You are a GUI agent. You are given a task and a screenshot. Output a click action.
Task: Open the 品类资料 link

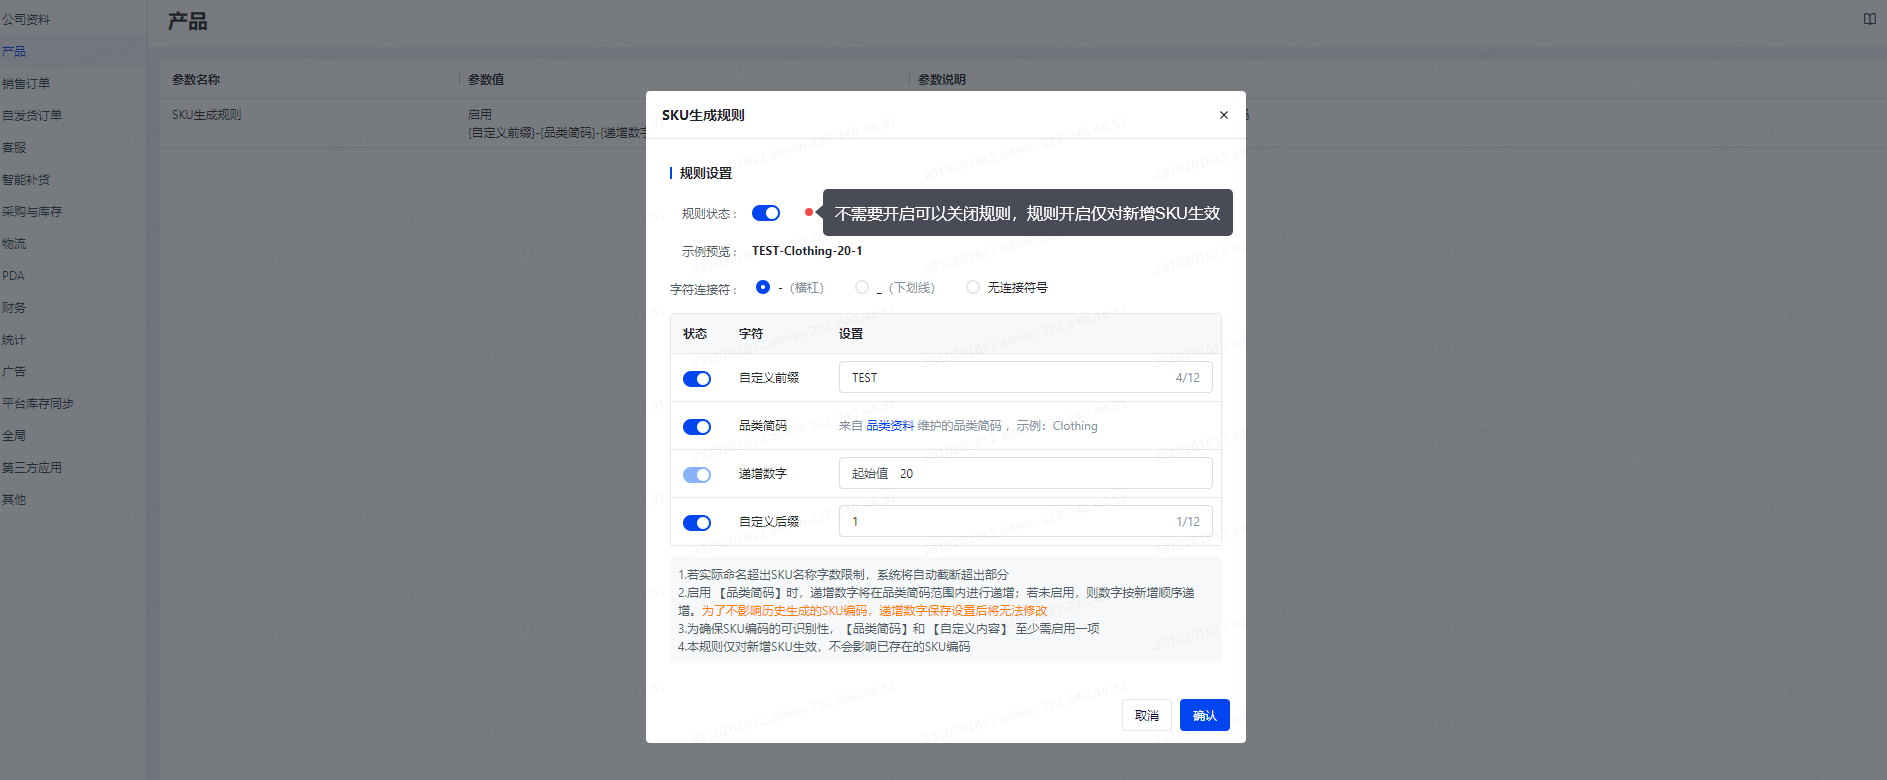point(890,426)
